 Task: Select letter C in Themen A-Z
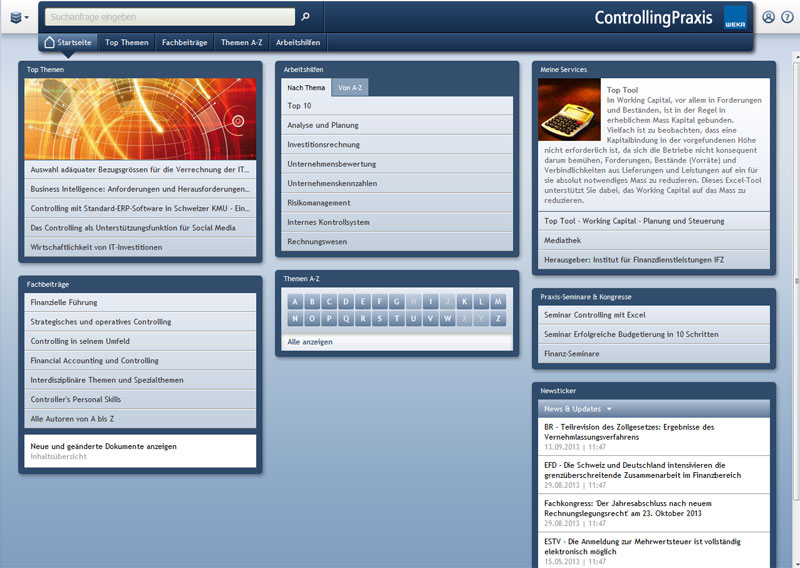pos(329,302)
